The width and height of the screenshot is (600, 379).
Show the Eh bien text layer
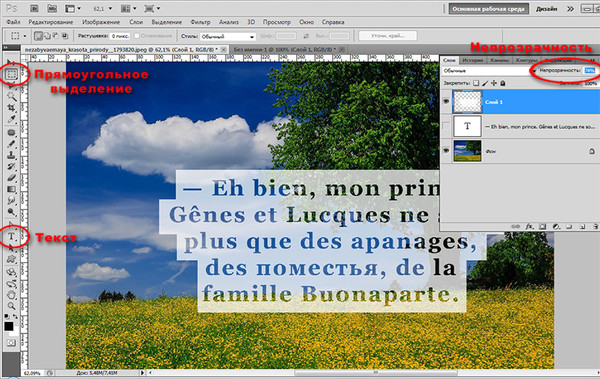(446, 126)
